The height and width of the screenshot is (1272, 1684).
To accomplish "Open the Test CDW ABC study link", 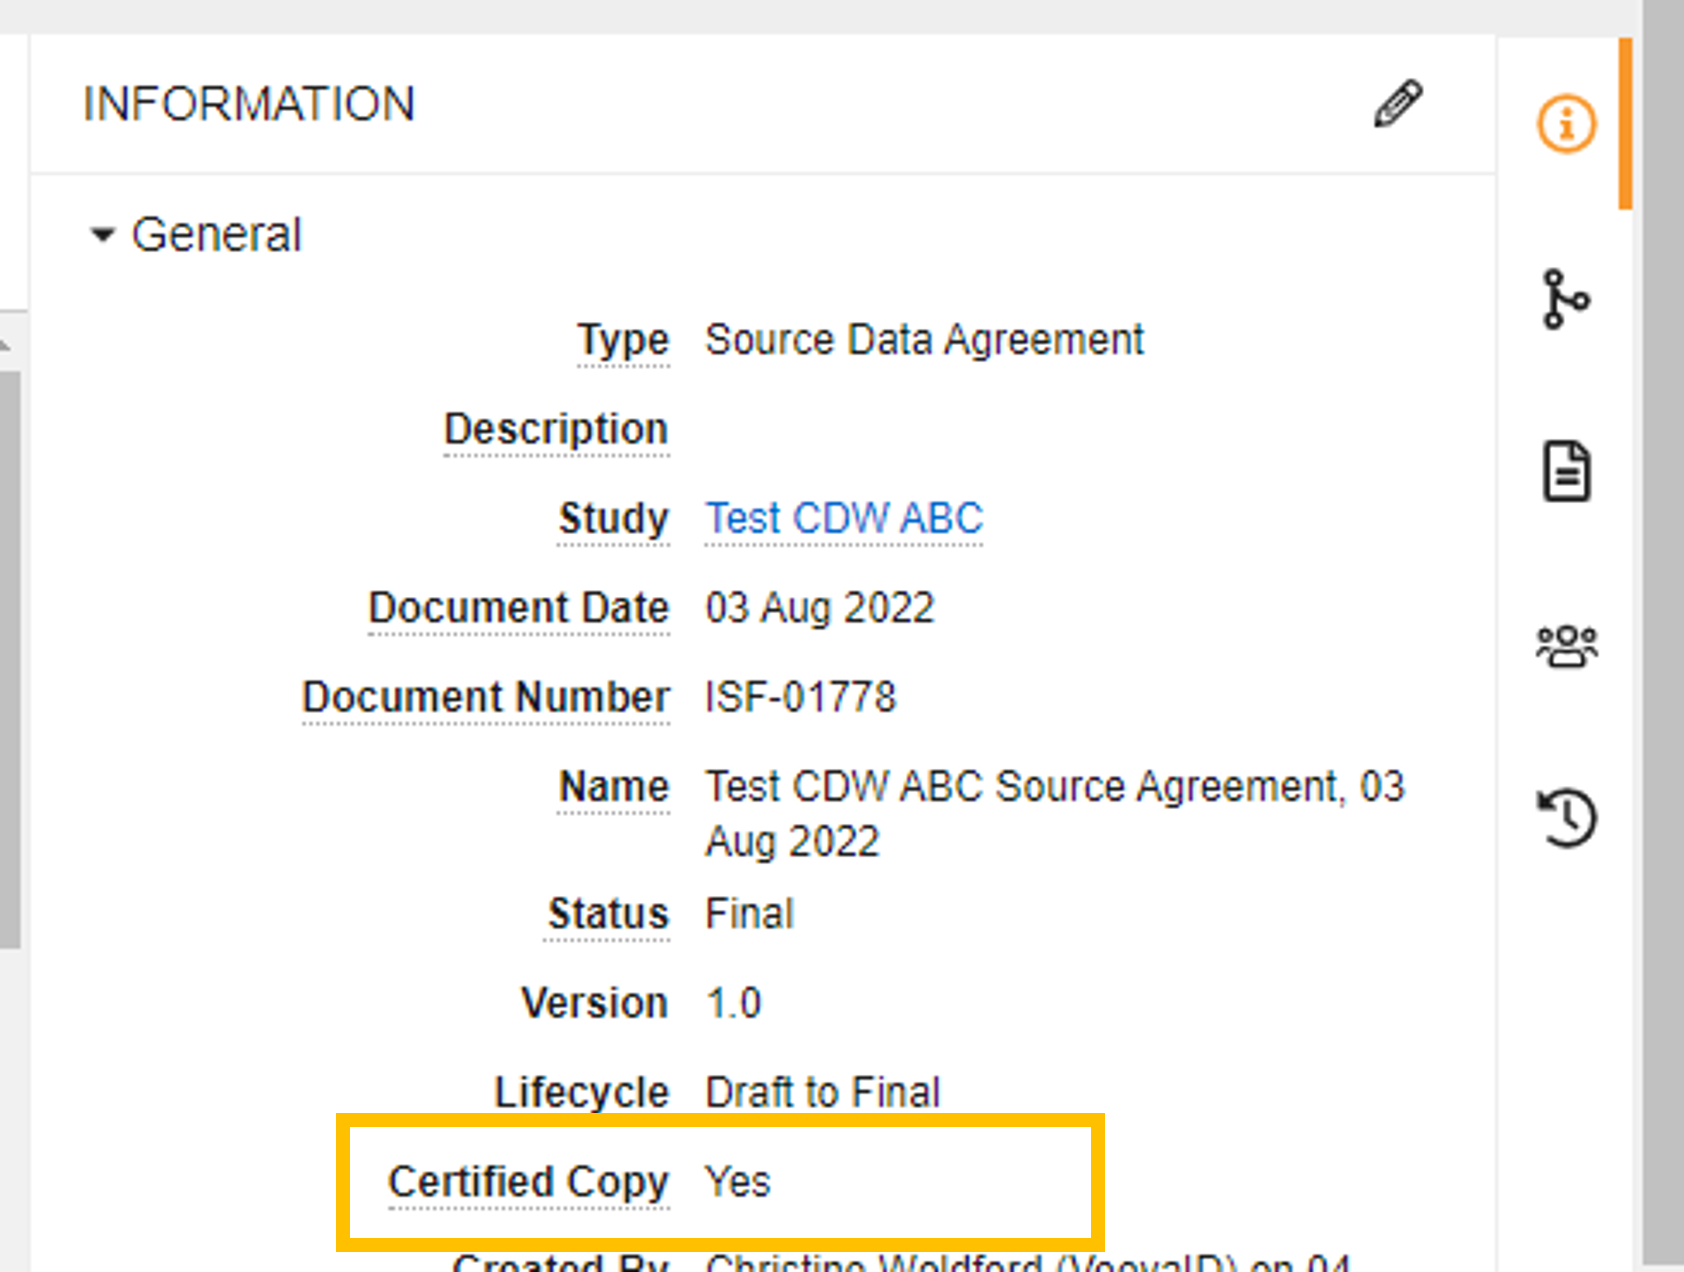I will click(844, 518).
